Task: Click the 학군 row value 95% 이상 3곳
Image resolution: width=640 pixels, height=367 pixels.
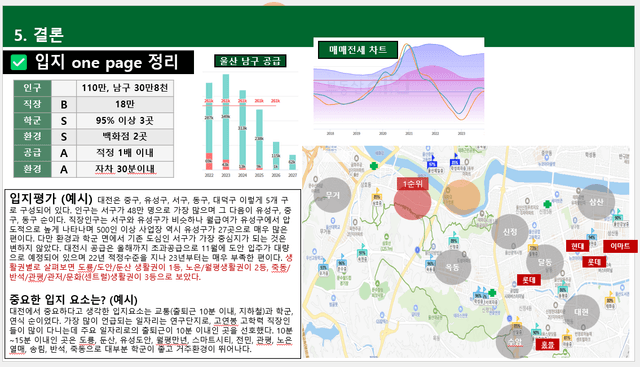Action: 125,120
